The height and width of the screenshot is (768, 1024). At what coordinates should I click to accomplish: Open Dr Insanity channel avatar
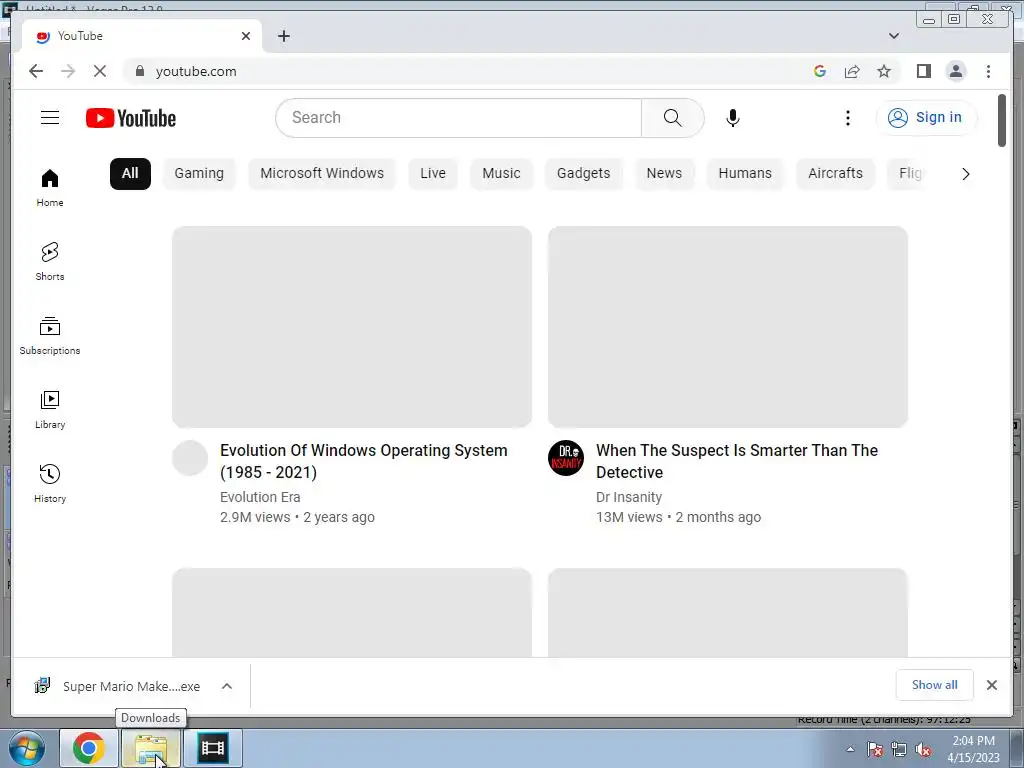pos(566,458)
